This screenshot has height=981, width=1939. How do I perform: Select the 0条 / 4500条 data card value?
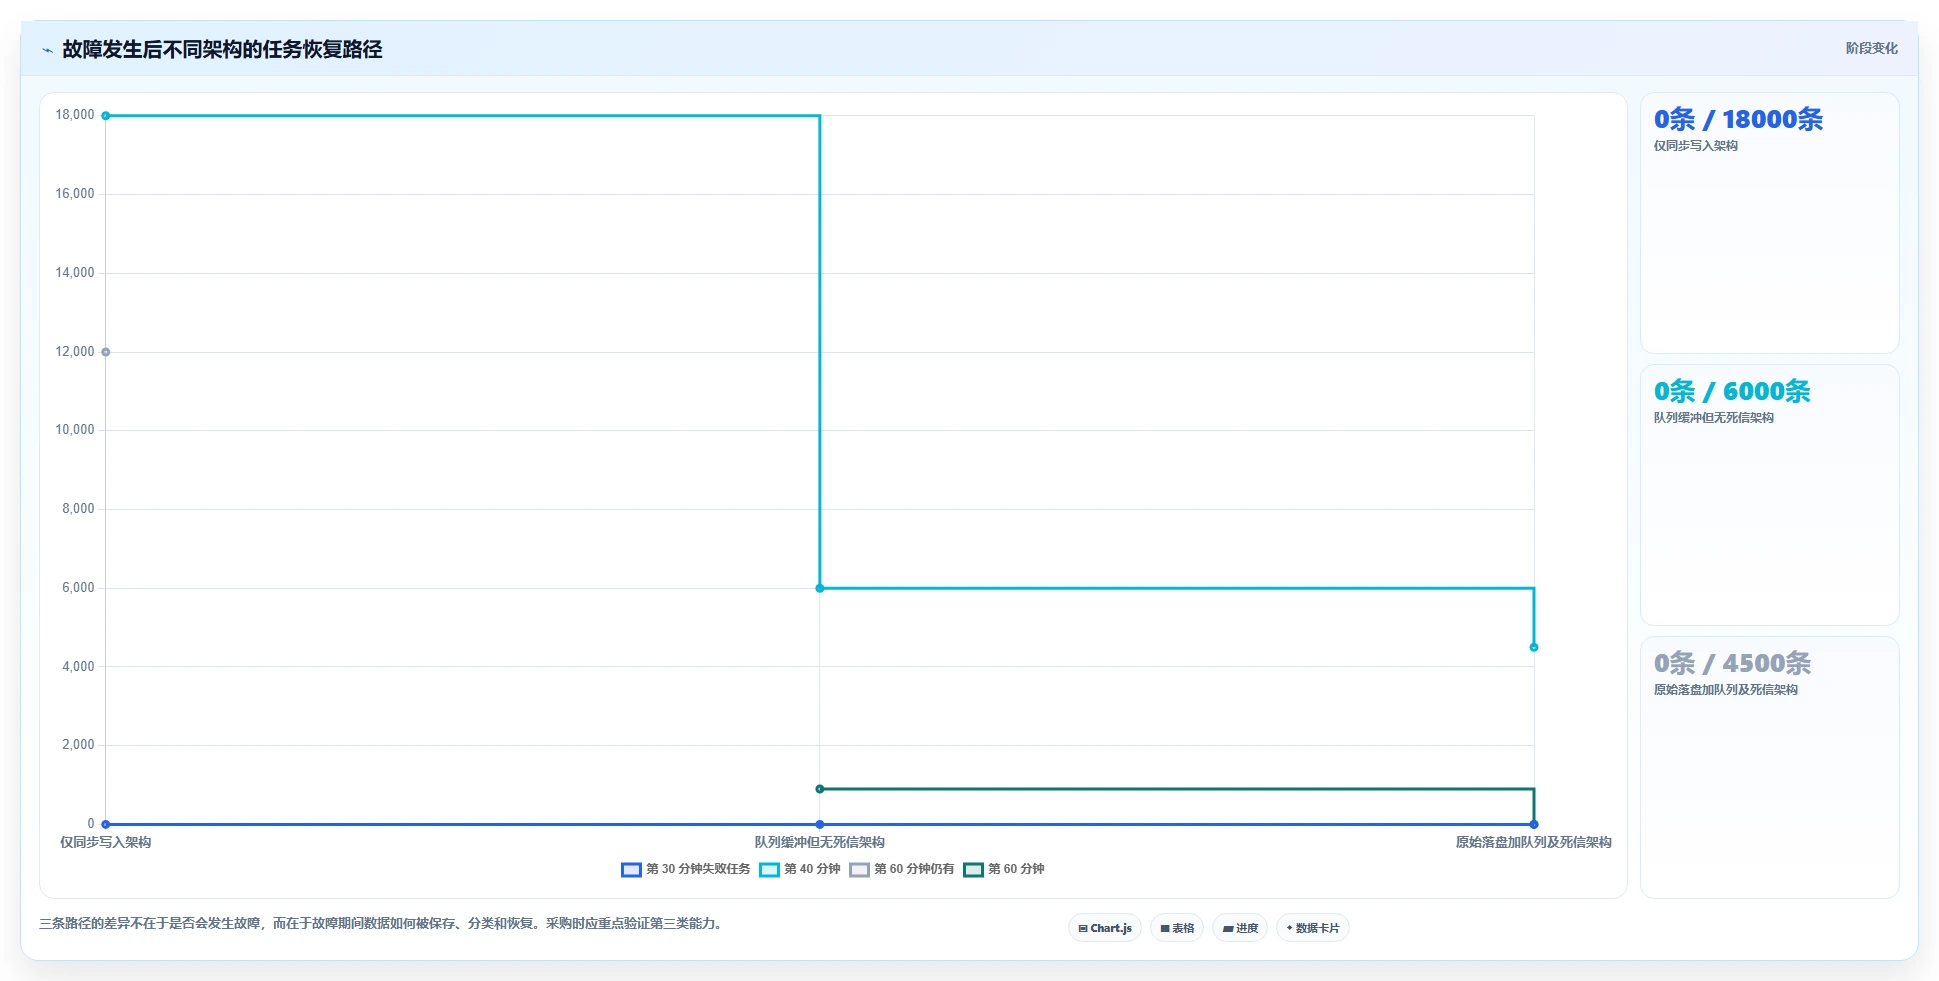1732,664
